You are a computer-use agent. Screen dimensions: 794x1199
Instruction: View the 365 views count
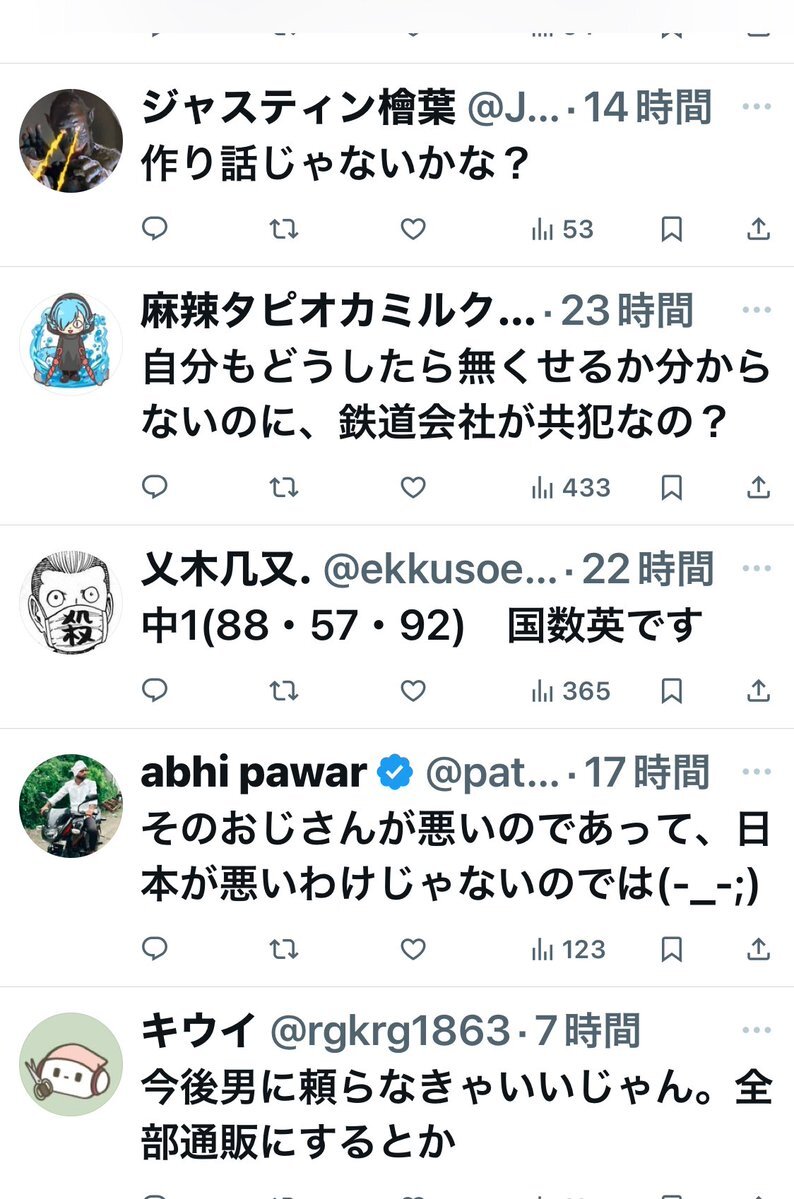570,691
